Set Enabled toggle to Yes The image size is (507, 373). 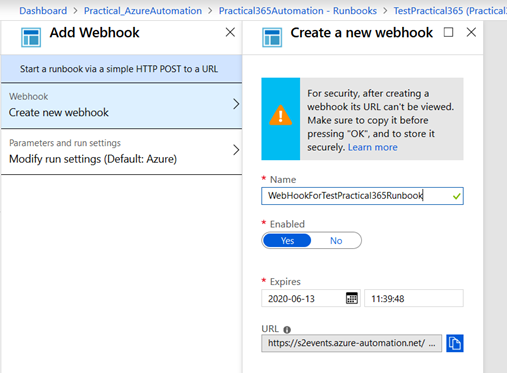(x=287, y=241)
